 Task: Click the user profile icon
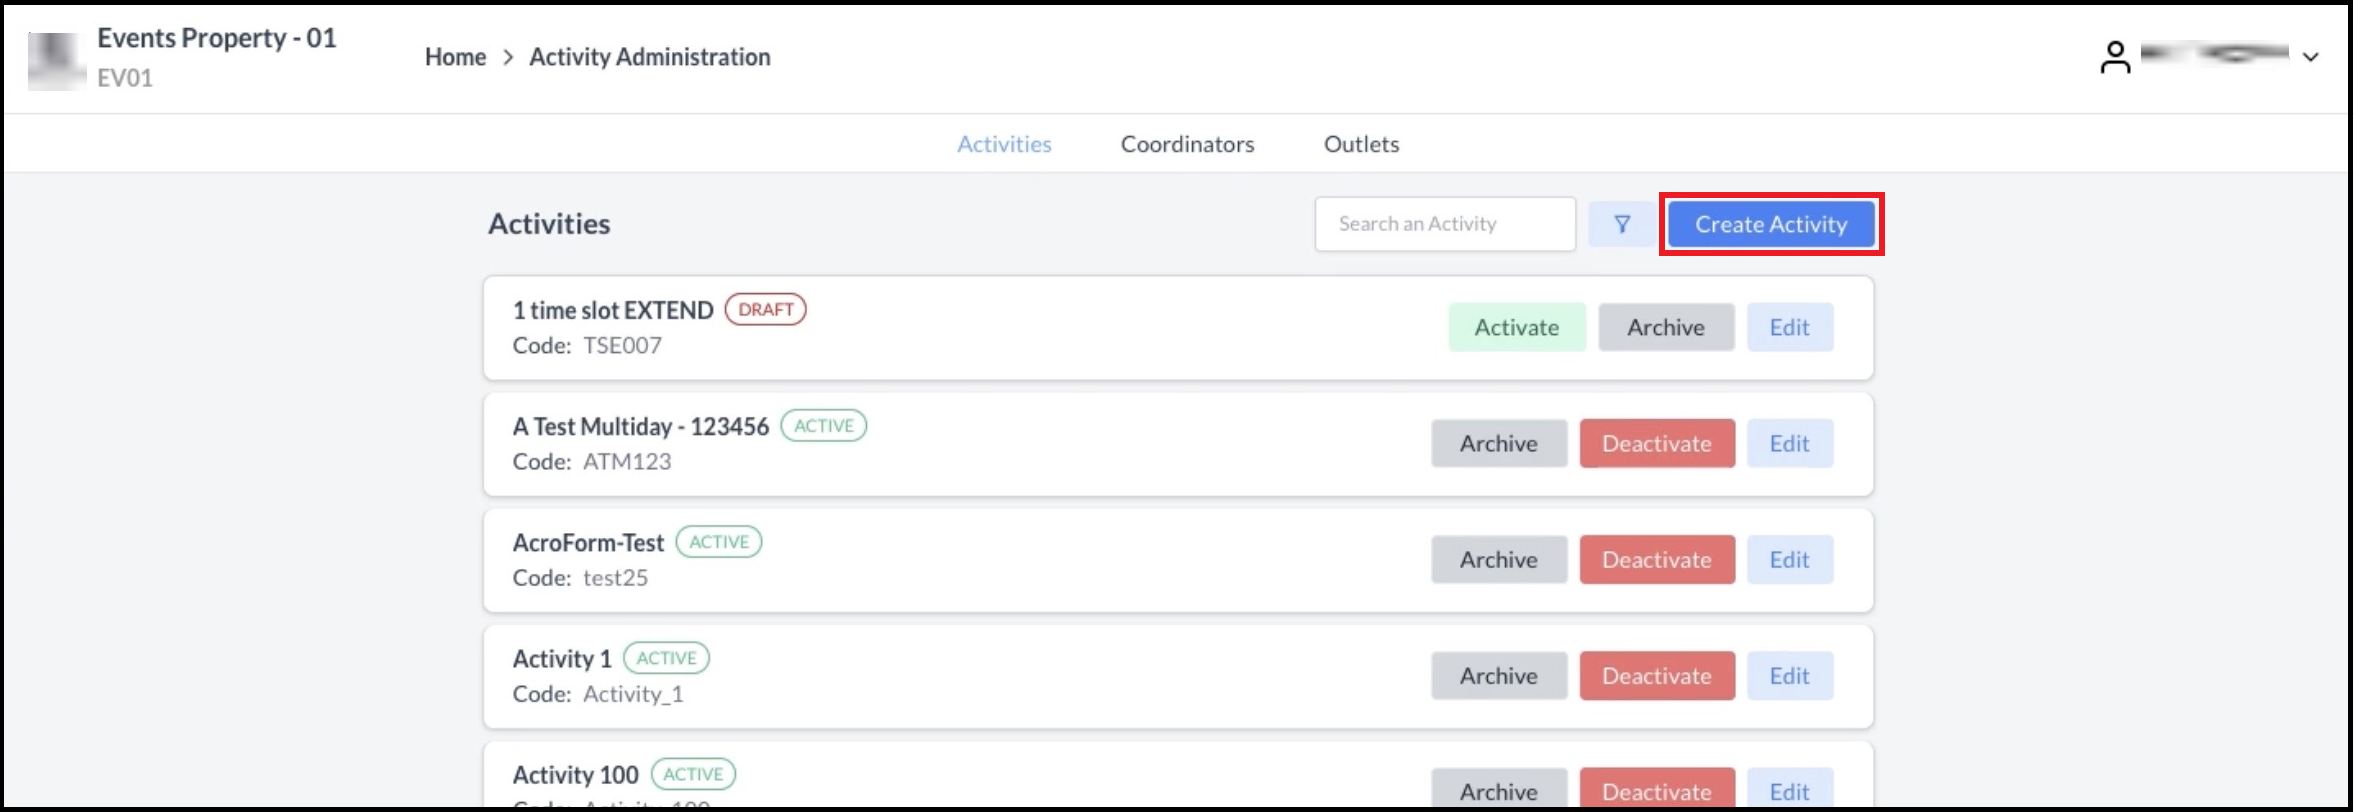pyautogui.click(x=2114, y=56)
